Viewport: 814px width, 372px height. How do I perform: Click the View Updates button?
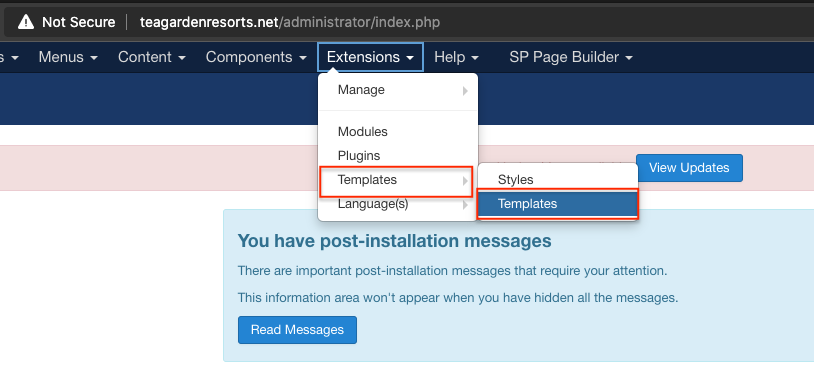689,168
